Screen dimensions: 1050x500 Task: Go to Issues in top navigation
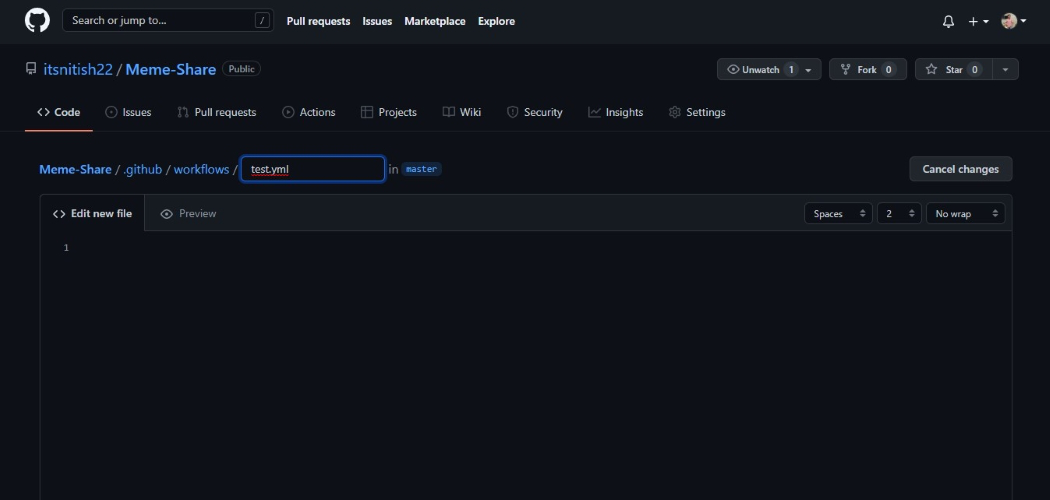point(377,21)
